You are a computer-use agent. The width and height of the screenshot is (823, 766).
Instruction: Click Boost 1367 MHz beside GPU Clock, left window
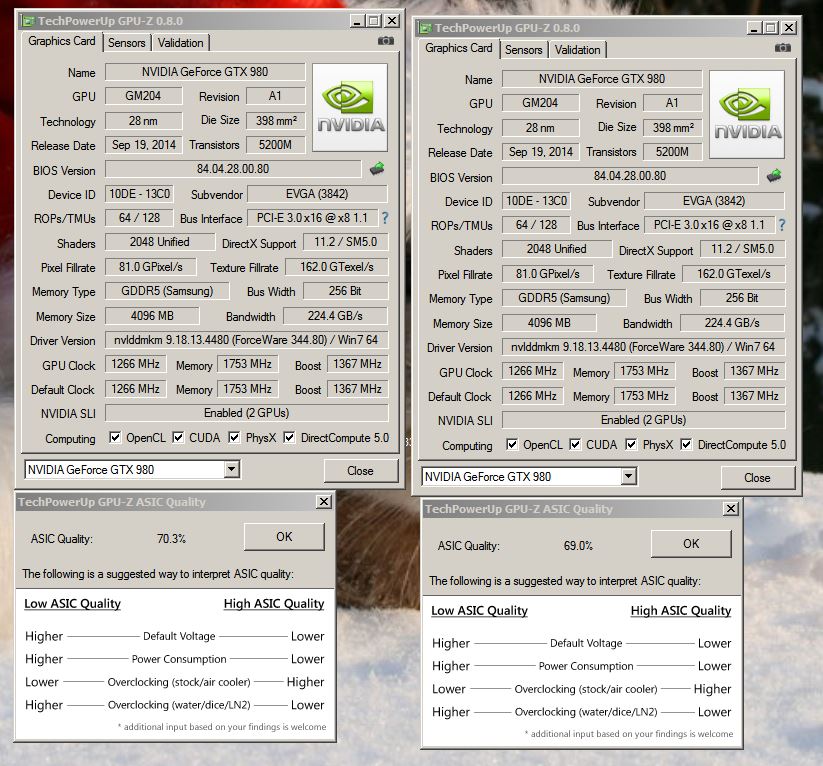point(357,364)
